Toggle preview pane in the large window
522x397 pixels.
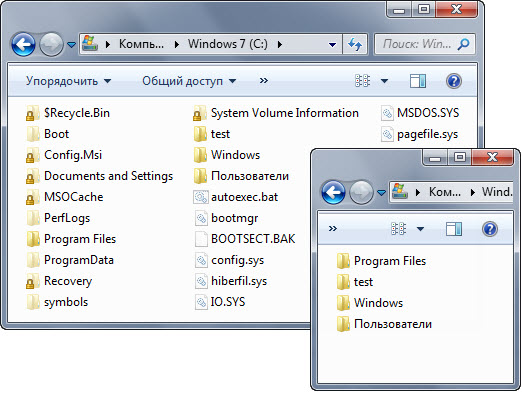[418, 81]
